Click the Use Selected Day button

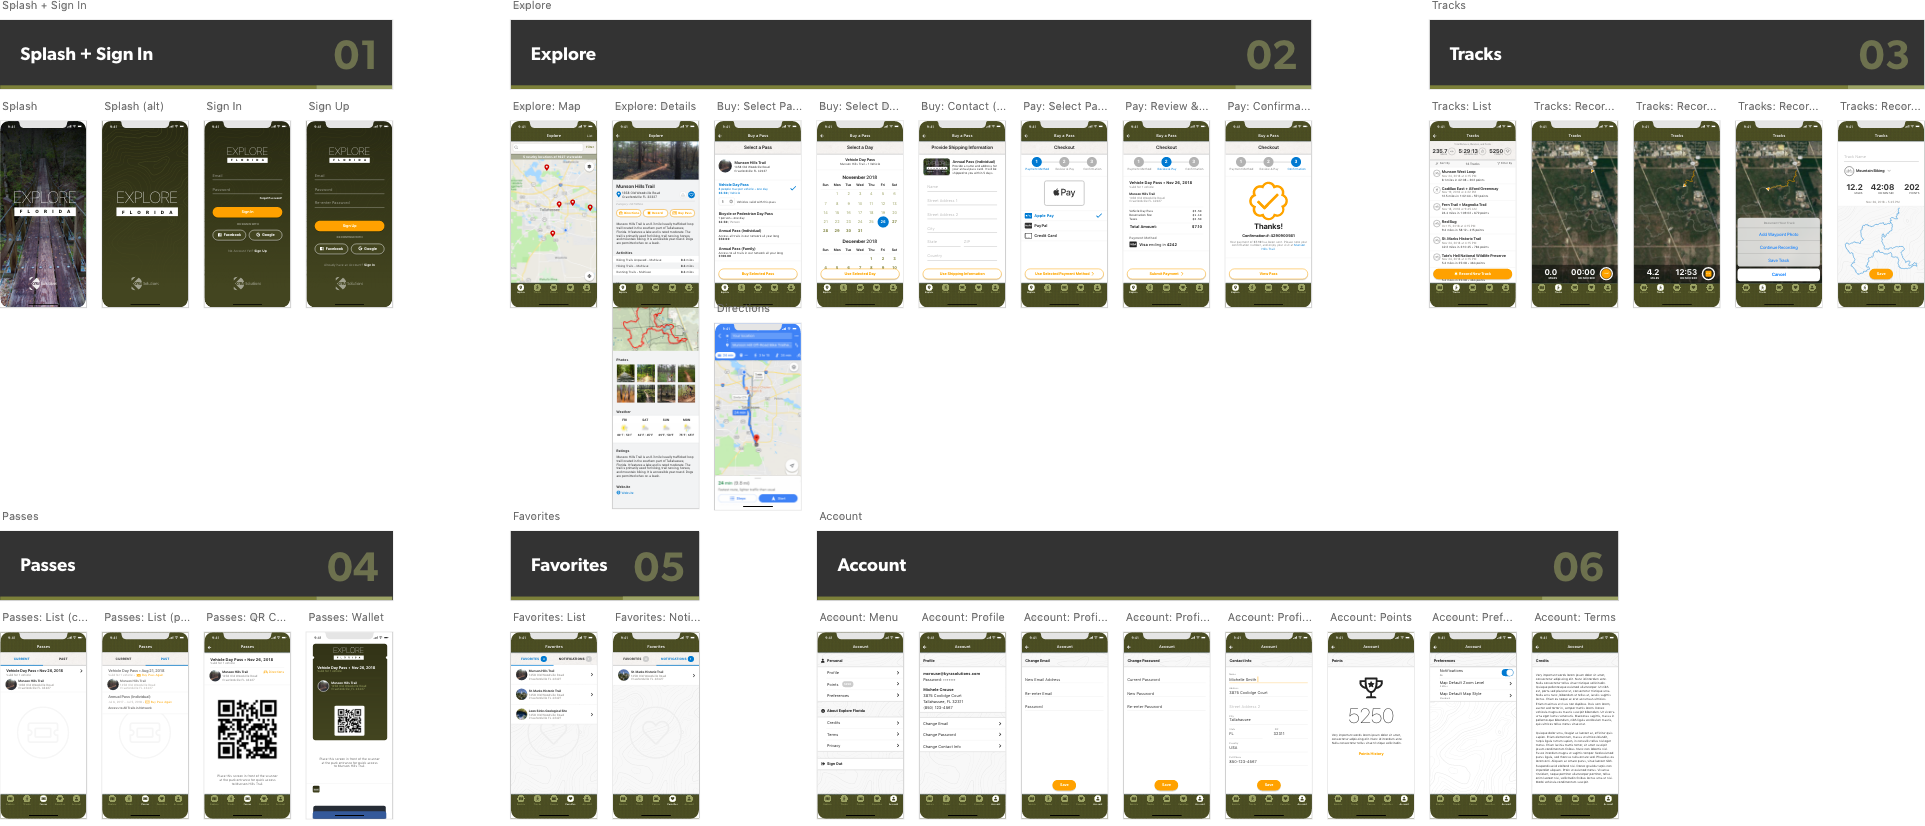(x=860, y=273)
